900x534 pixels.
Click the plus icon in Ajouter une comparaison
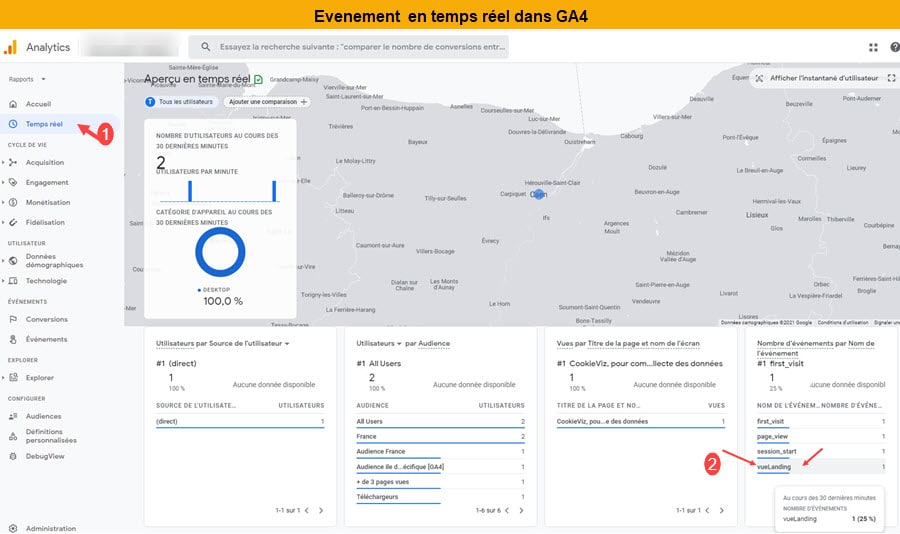pyautogui.click(x=304, y=102)
